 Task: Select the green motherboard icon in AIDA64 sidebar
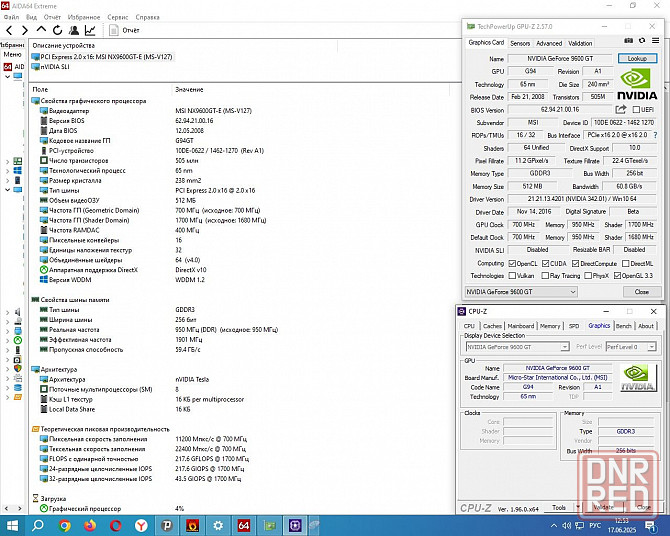18,161
